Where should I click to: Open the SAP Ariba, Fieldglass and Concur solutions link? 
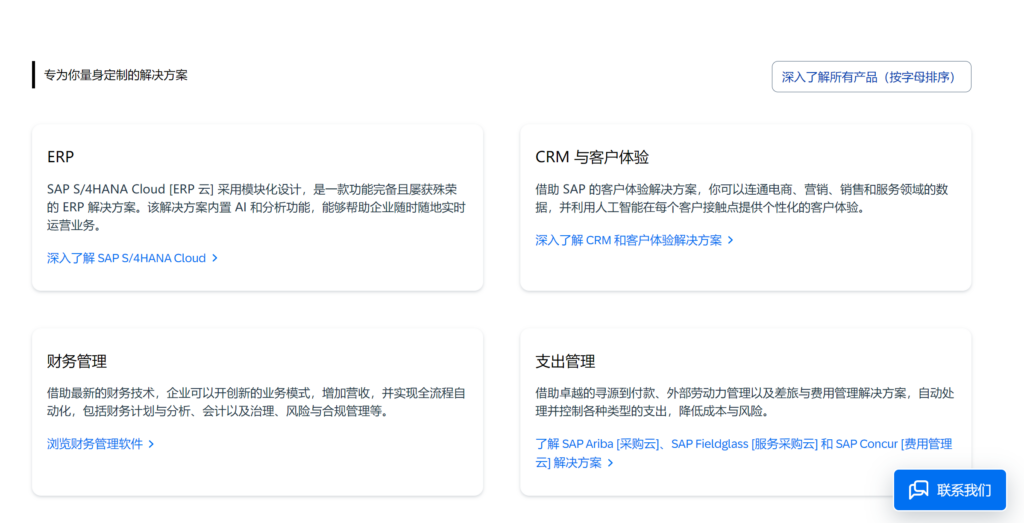[744, 453]
